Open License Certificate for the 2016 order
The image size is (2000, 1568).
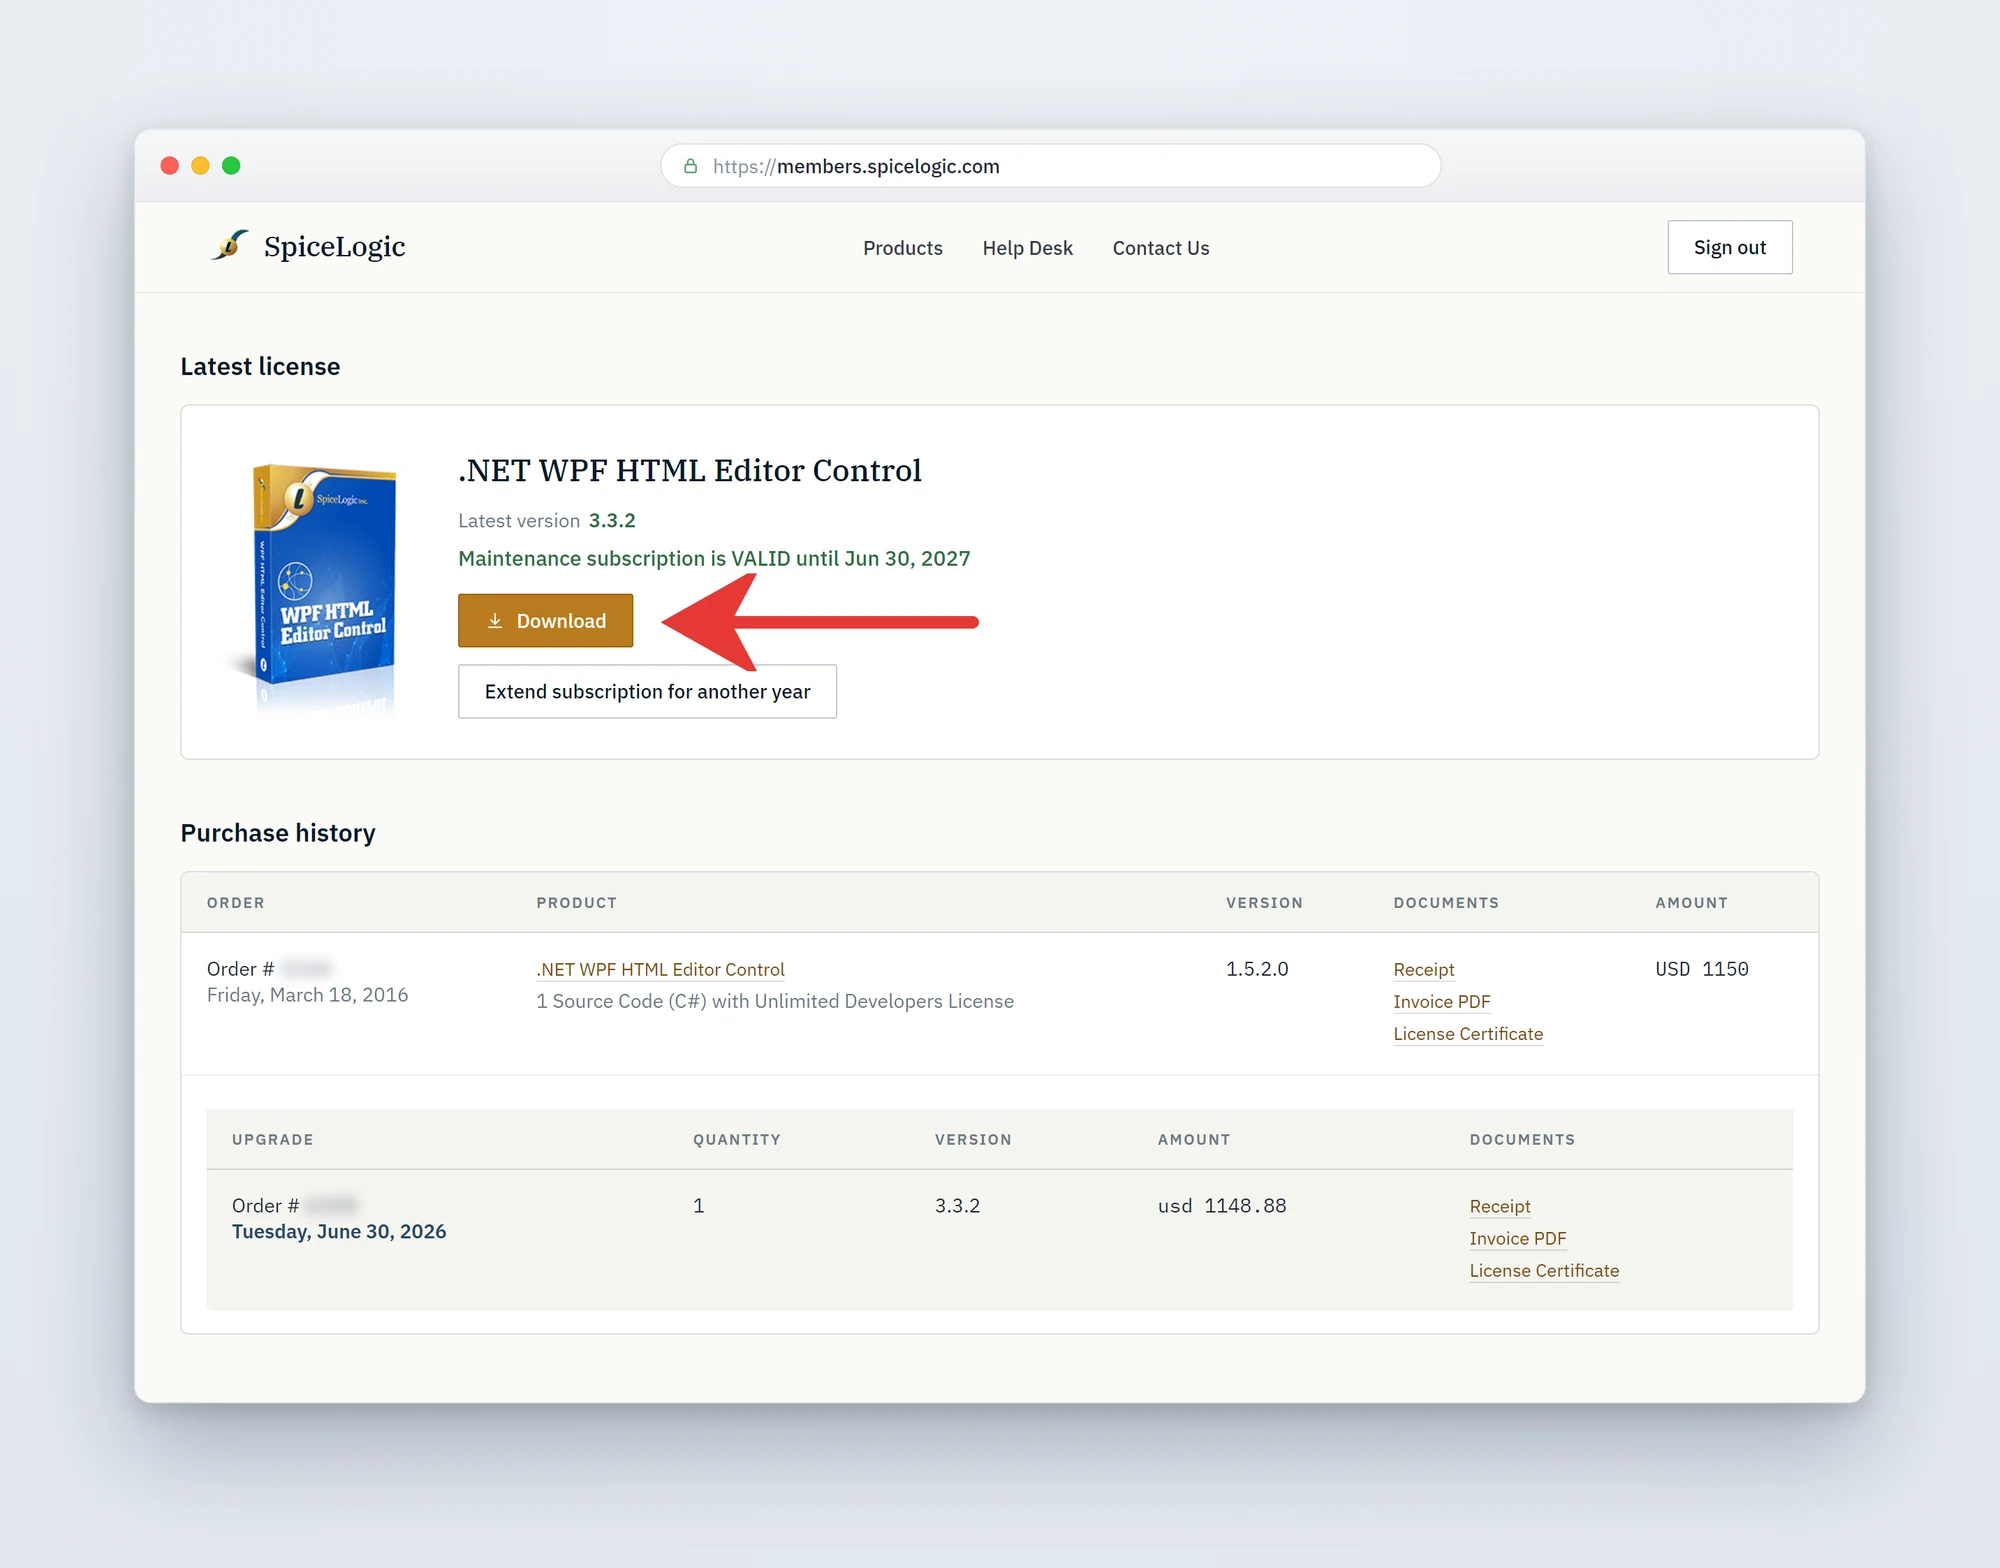[x=1468, y=1033]
